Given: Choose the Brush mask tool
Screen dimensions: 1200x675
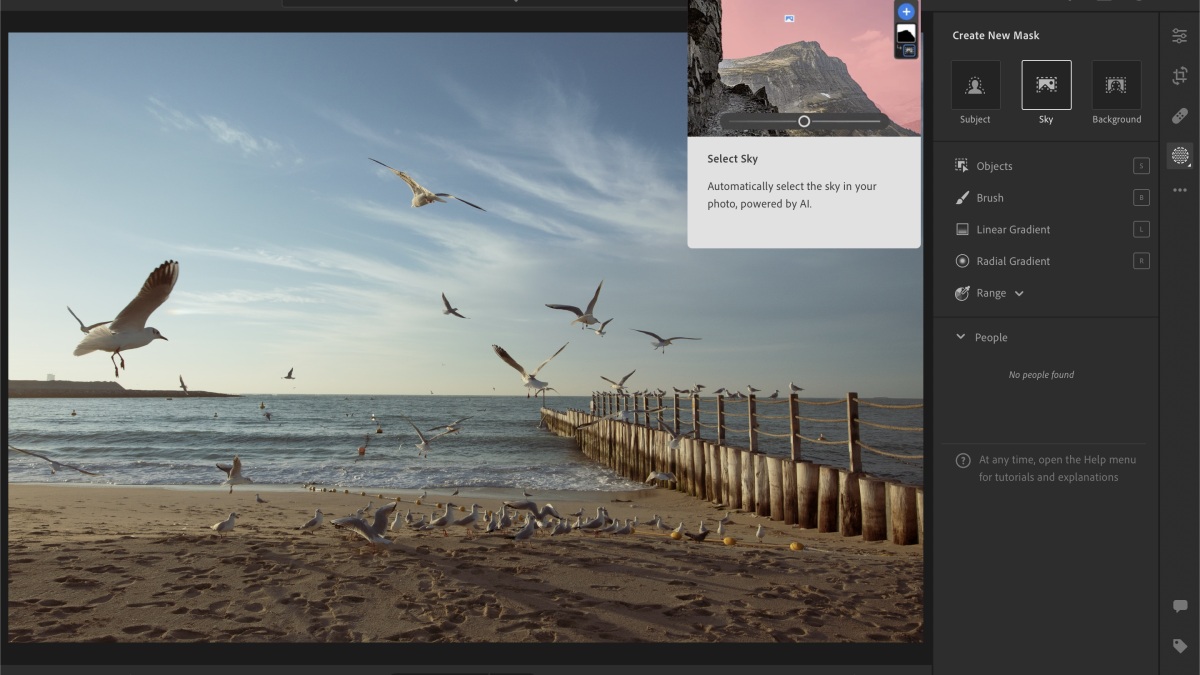Looking at the screenshot, I should pos(989,198).
